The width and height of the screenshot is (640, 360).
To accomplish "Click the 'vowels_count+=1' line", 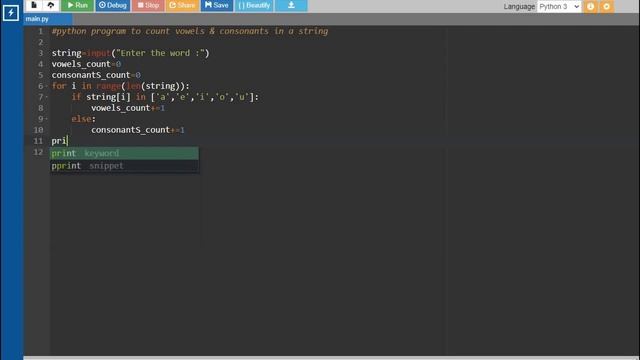I will coord(128,108).
